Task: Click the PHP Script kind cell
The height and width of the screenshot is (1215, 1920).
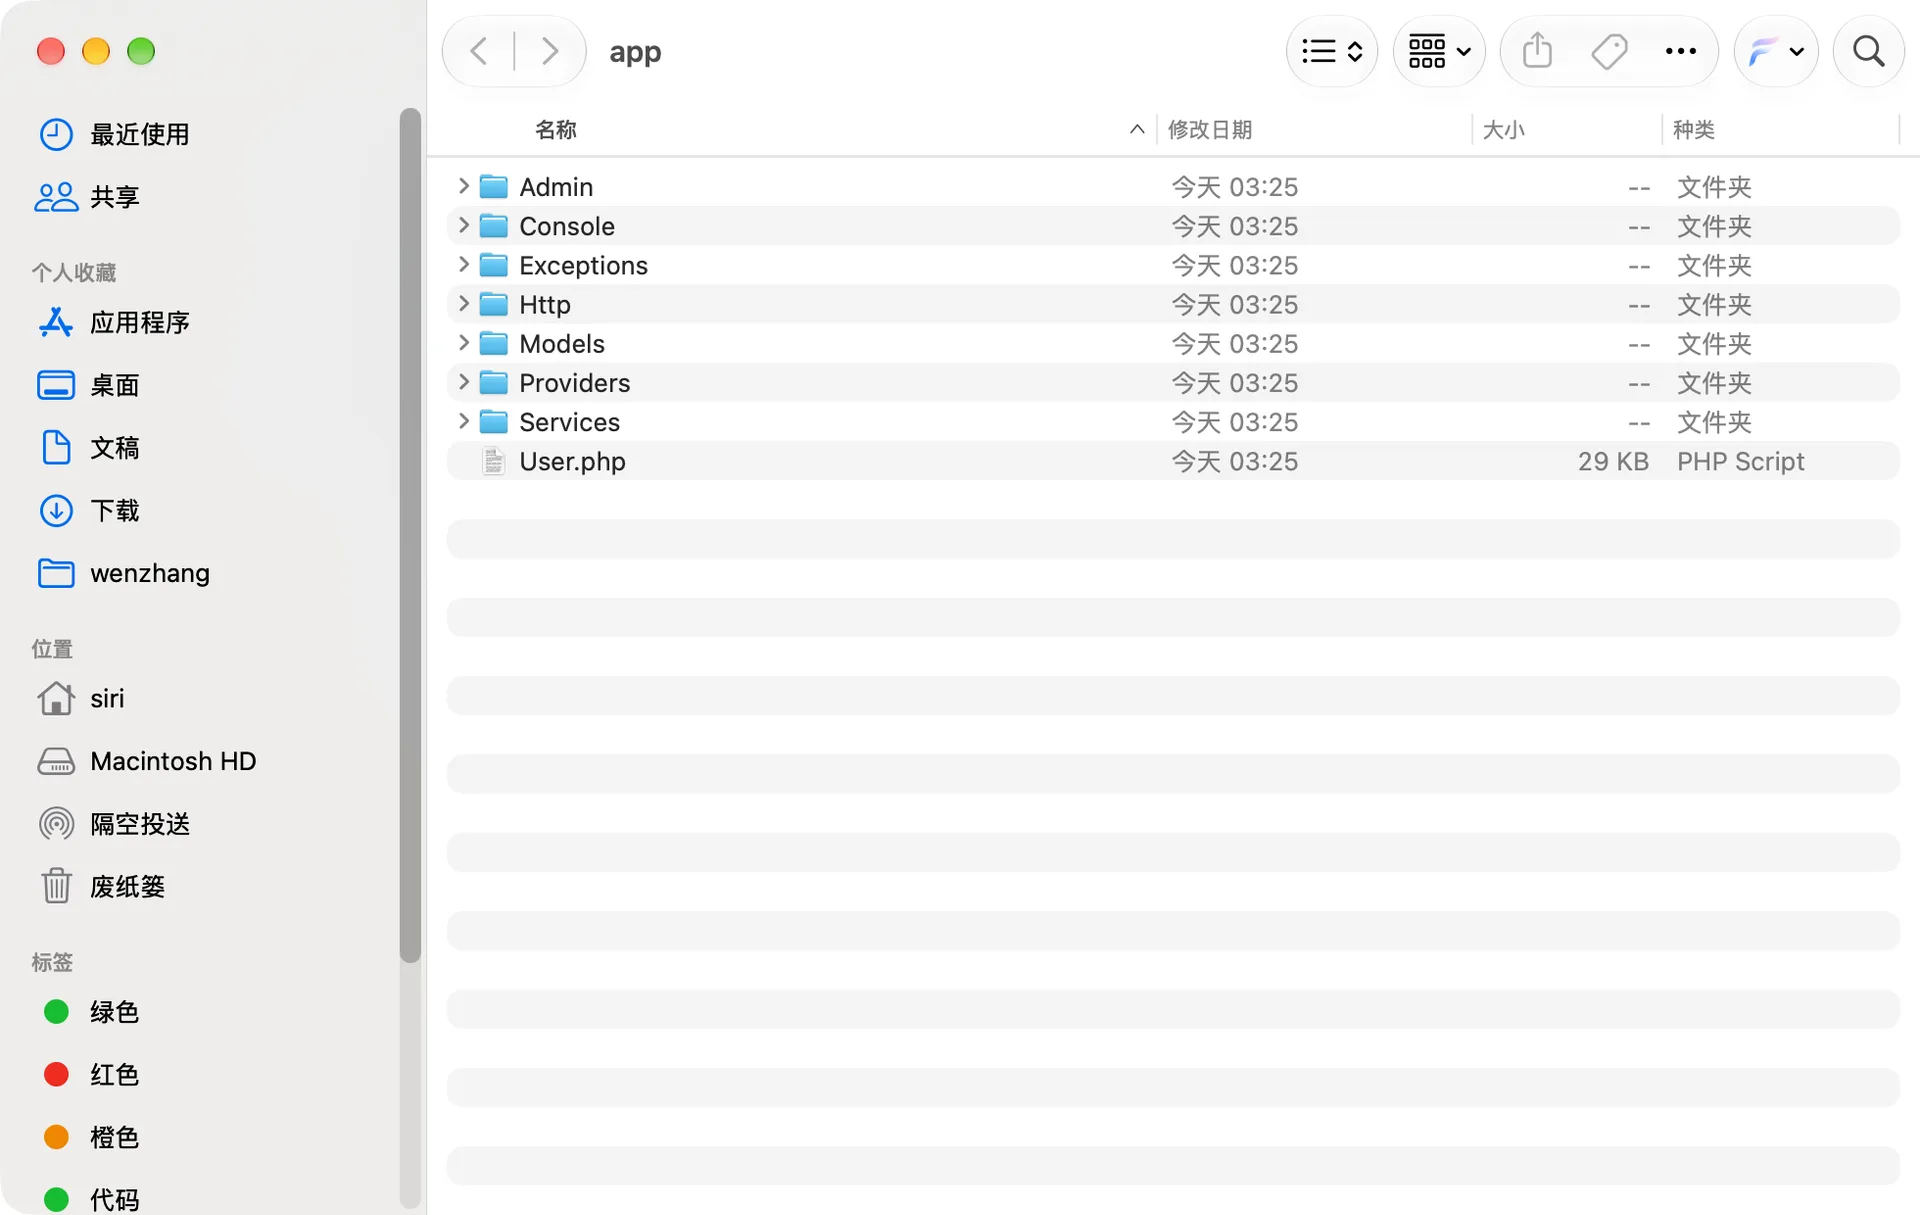Action: [1740, 461]
